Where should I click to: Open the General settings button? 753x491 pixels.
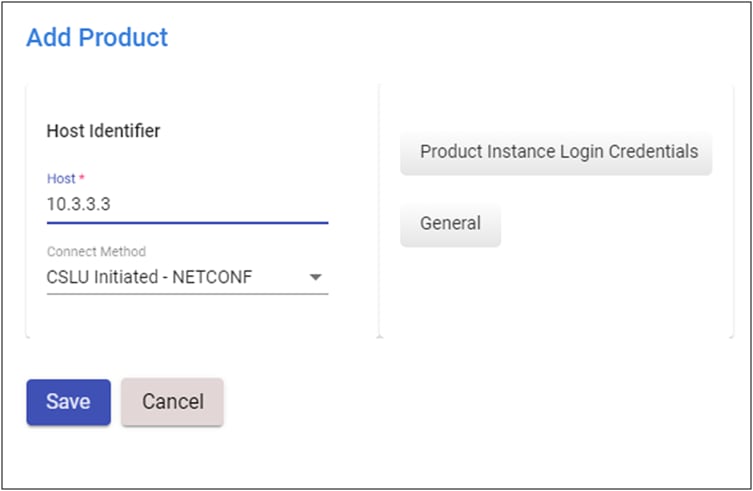pyautogui.click(x=450, y=223)
